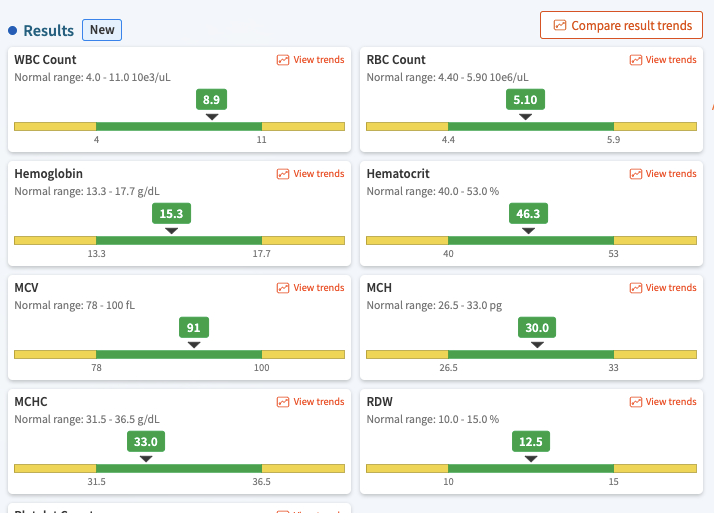Image resolution: width=714 pixels, height=513 pixels.
Task: Click the 30.0 MCH value marker
Action: (x=537, y=328)
